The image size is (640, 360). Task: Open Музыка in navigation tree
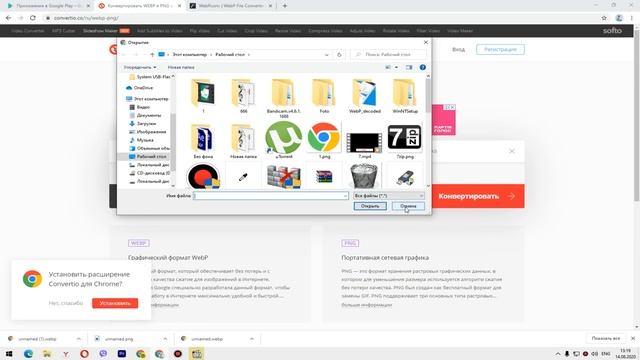(141, 140)
